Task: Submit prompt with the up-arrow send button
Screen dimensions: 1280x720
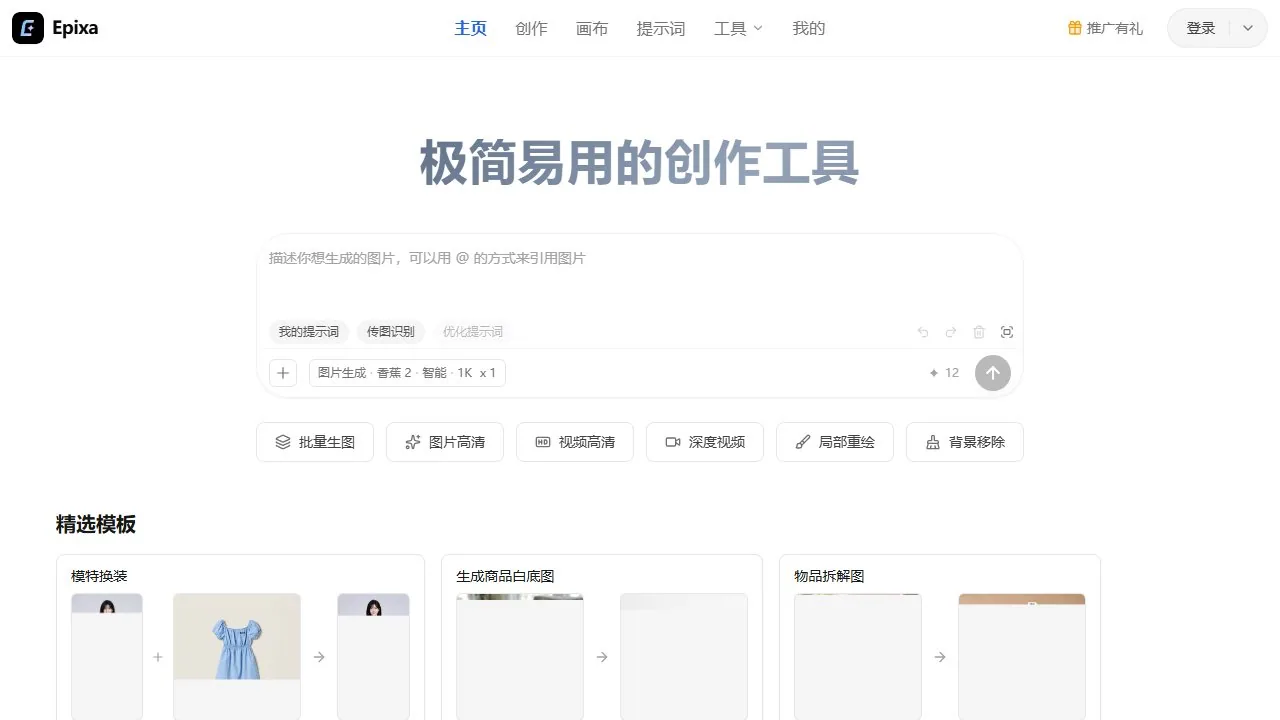Action: pos(993,373)
